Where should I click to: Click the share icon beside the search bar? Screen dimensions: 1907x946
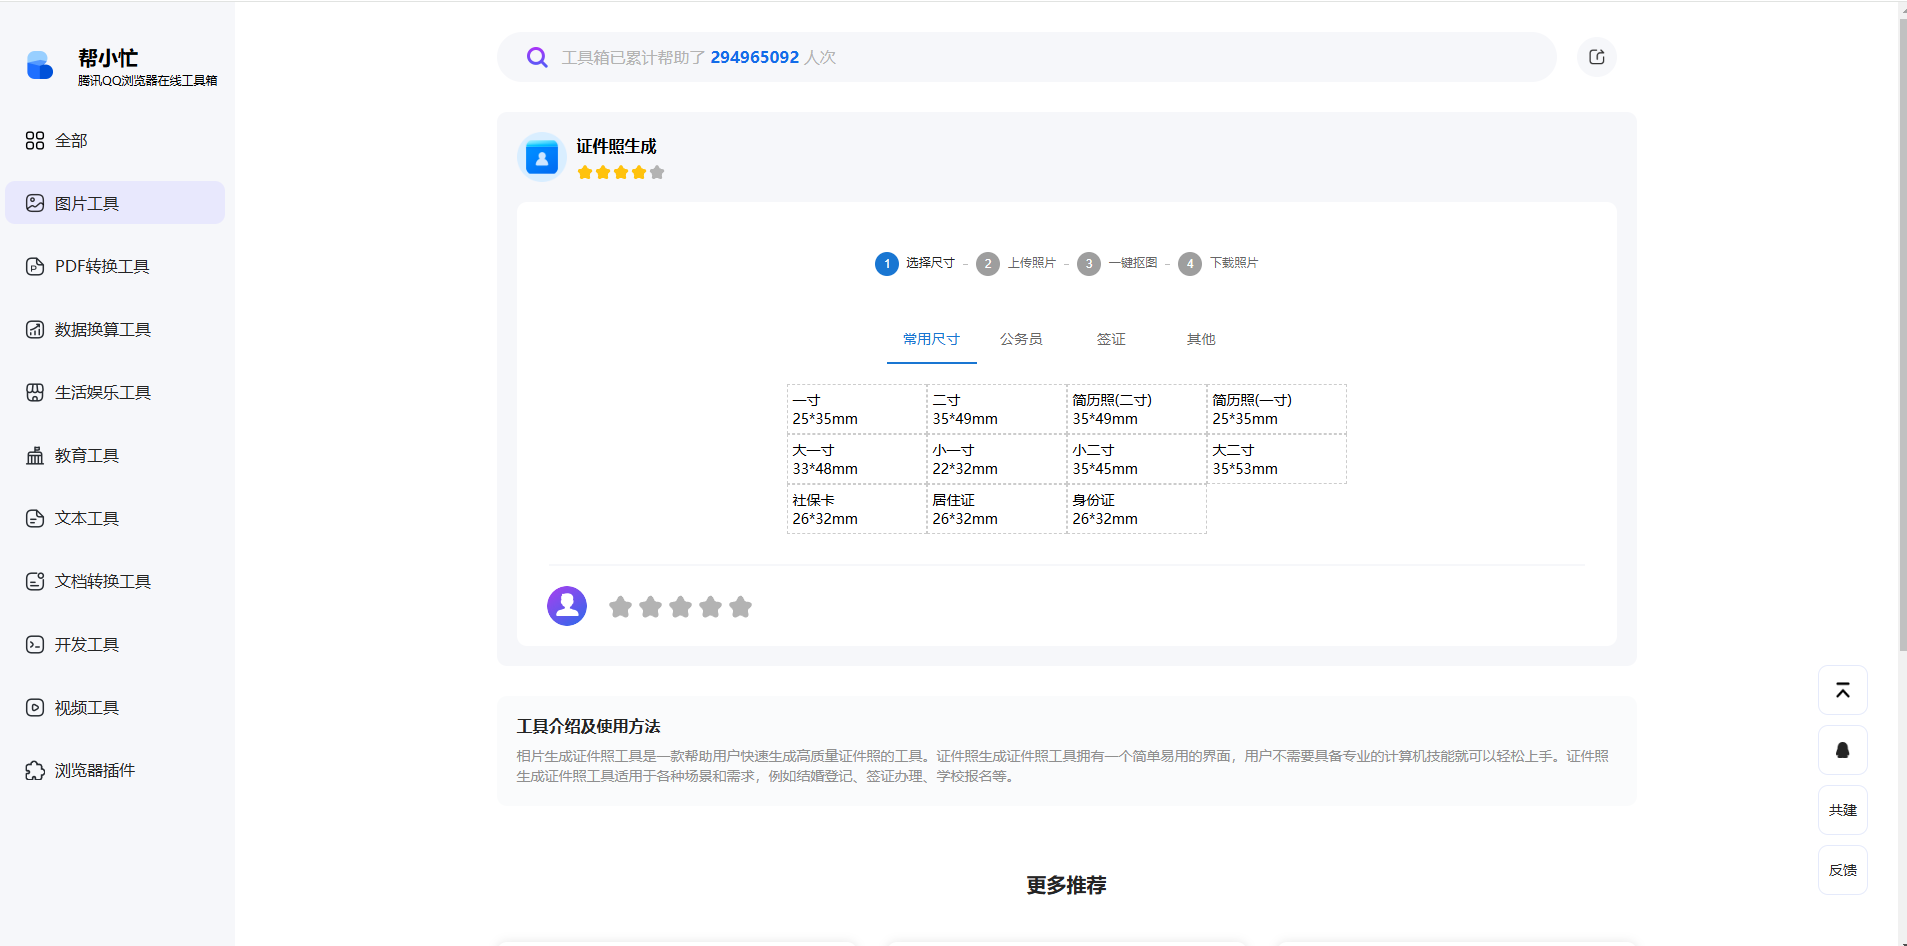pos(1596,57)
